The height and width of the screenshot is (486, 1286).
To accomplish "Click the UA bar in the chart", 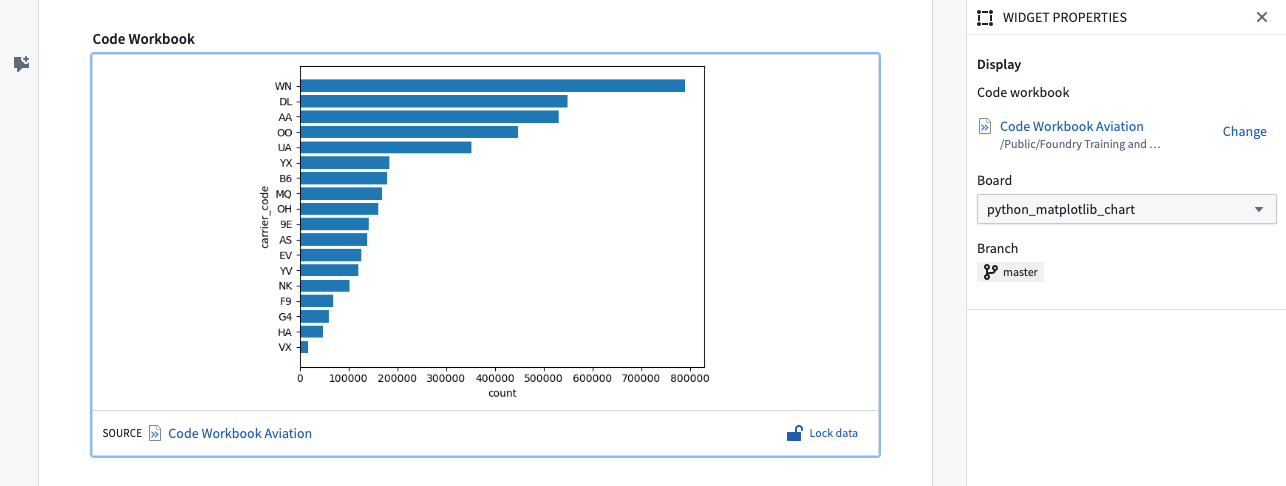I will tap(385, 147).
